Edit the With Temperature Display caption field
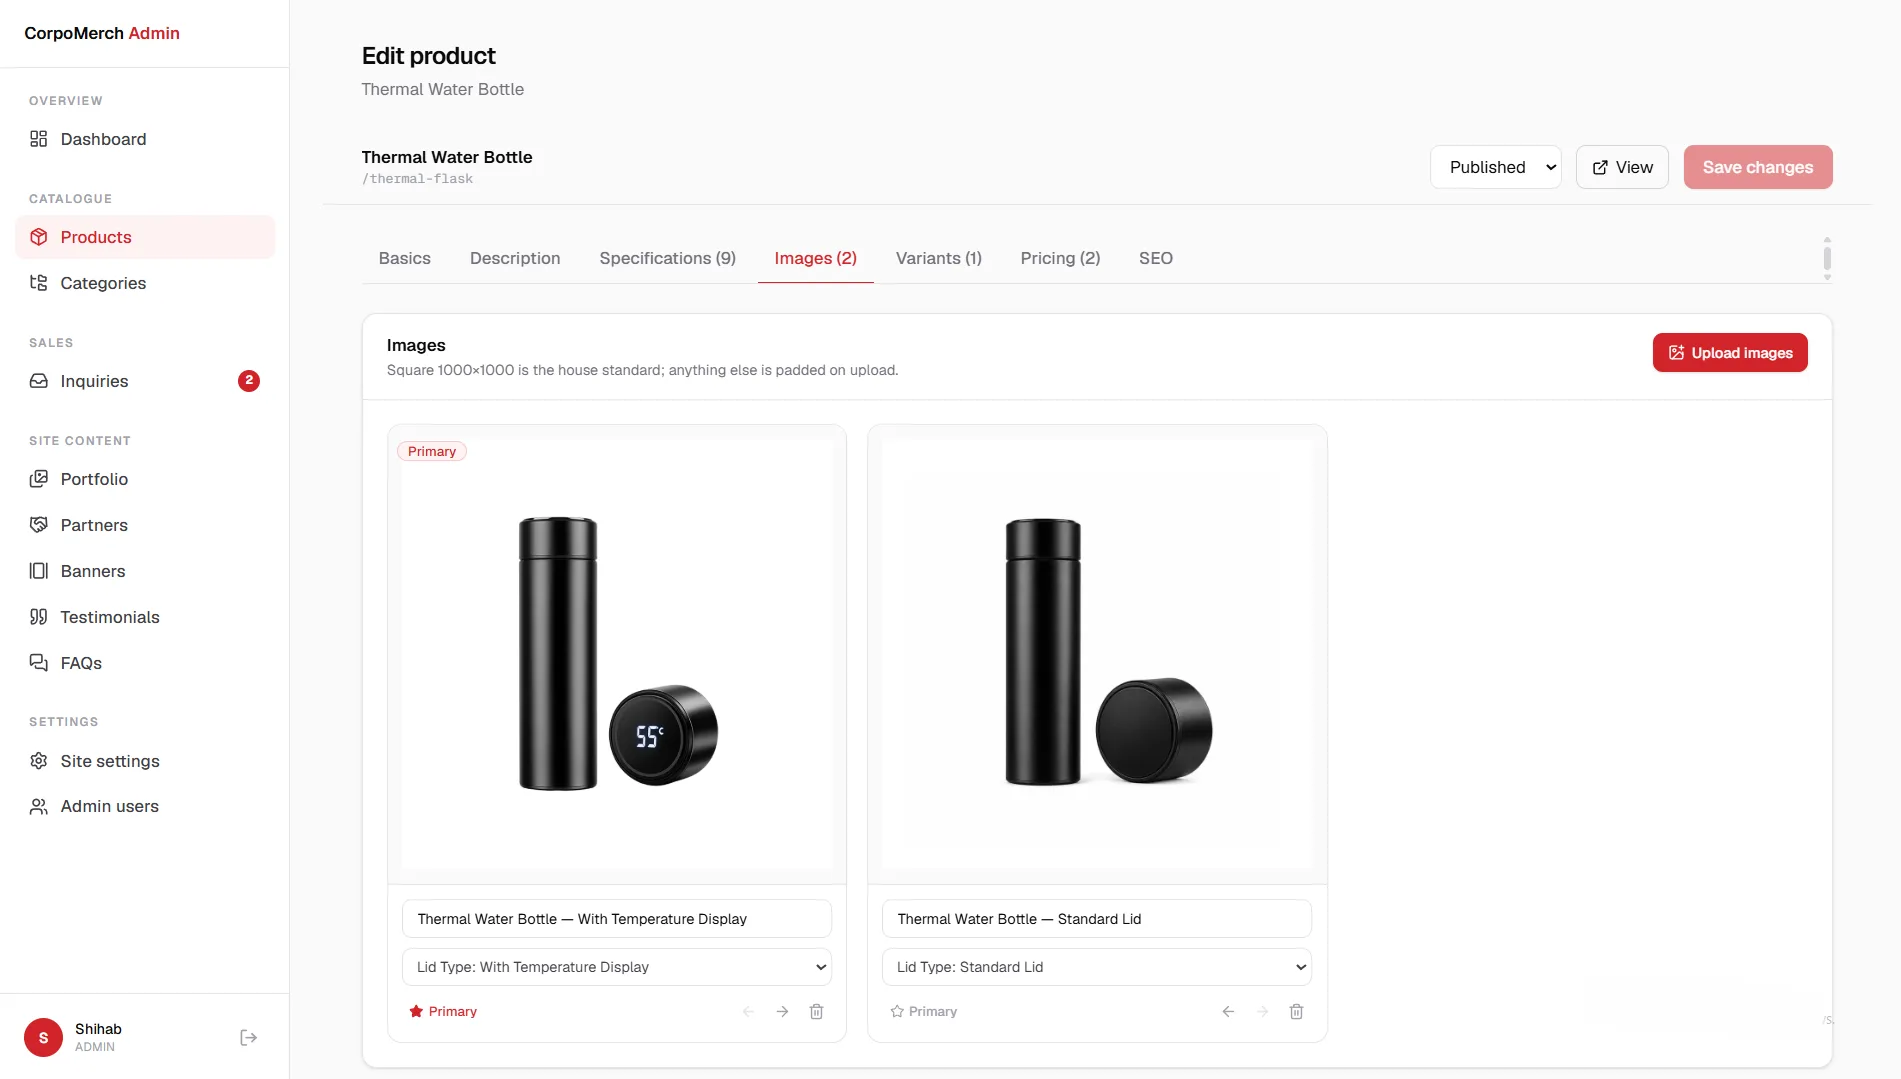This screenshot has height=1079, width=1901. click(617, 919)
